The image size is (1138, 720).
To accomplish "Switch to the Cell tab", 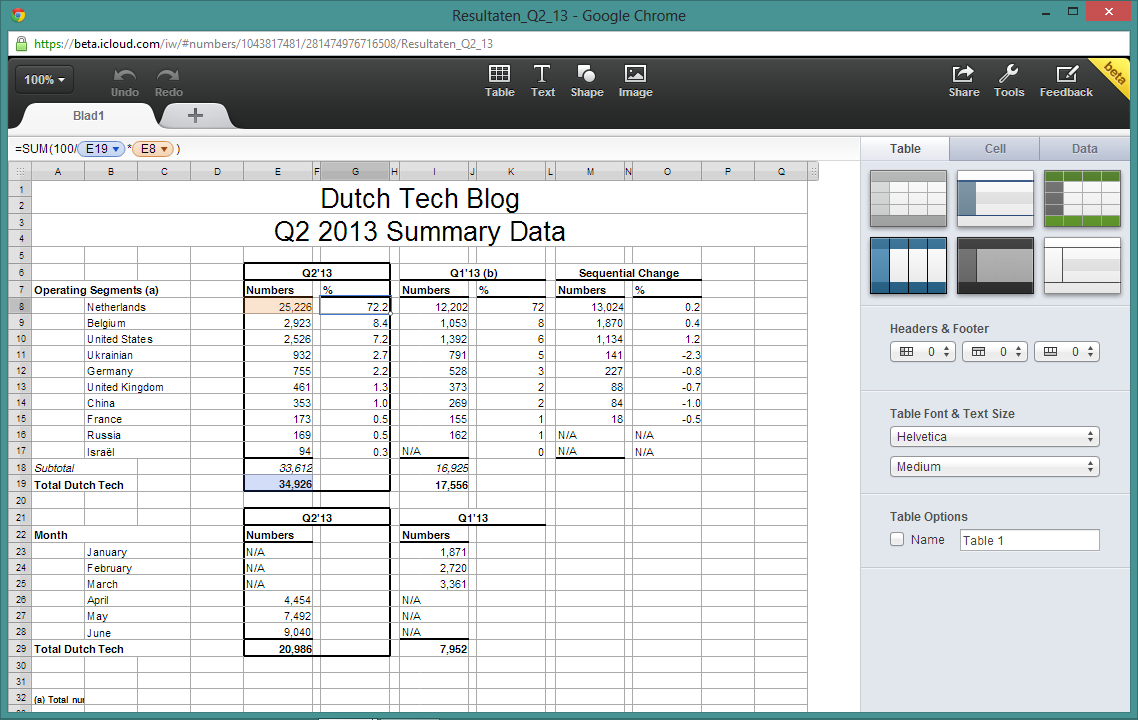I will tap(994, 149).
